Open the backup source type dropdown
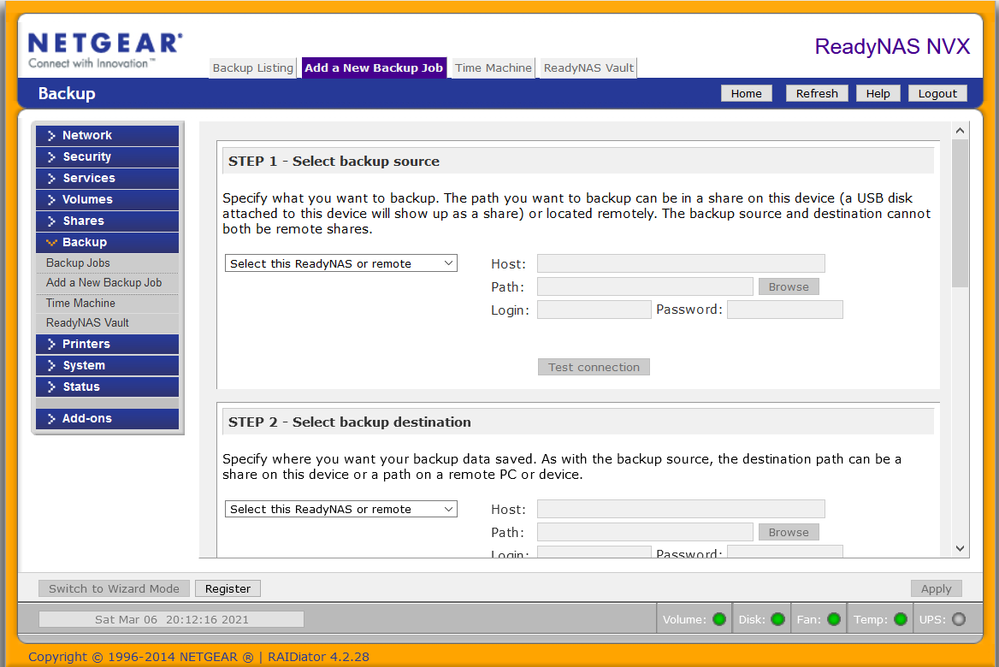The width and height of the screenshot is (999, 667). (x=340, y=264)
